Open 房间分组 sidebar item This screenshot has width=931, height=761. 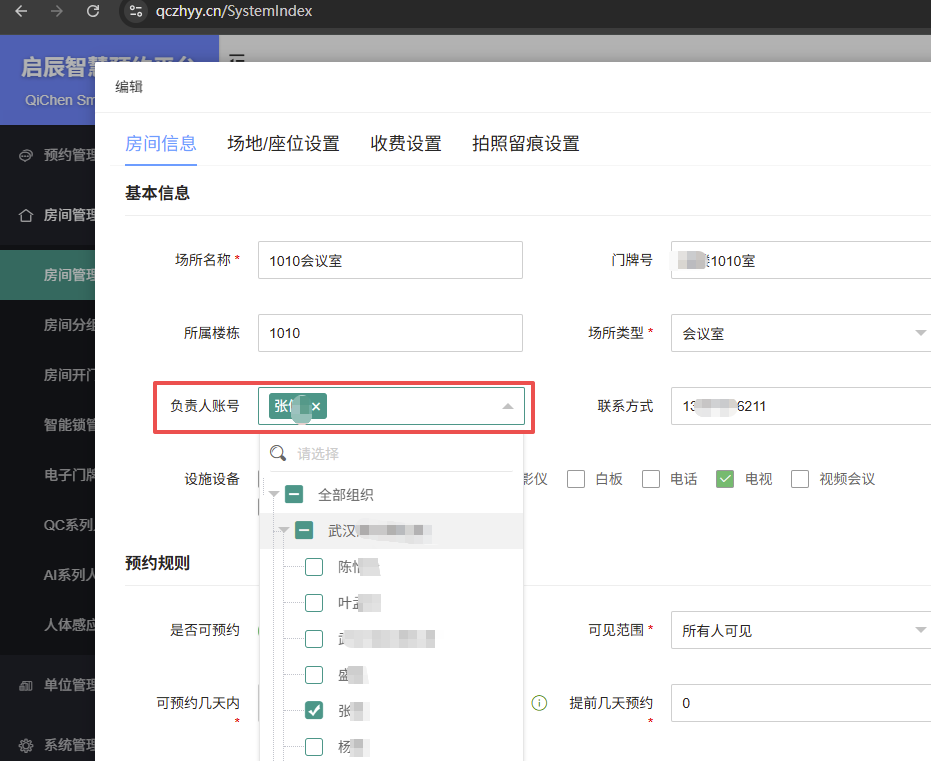point(48,325)
